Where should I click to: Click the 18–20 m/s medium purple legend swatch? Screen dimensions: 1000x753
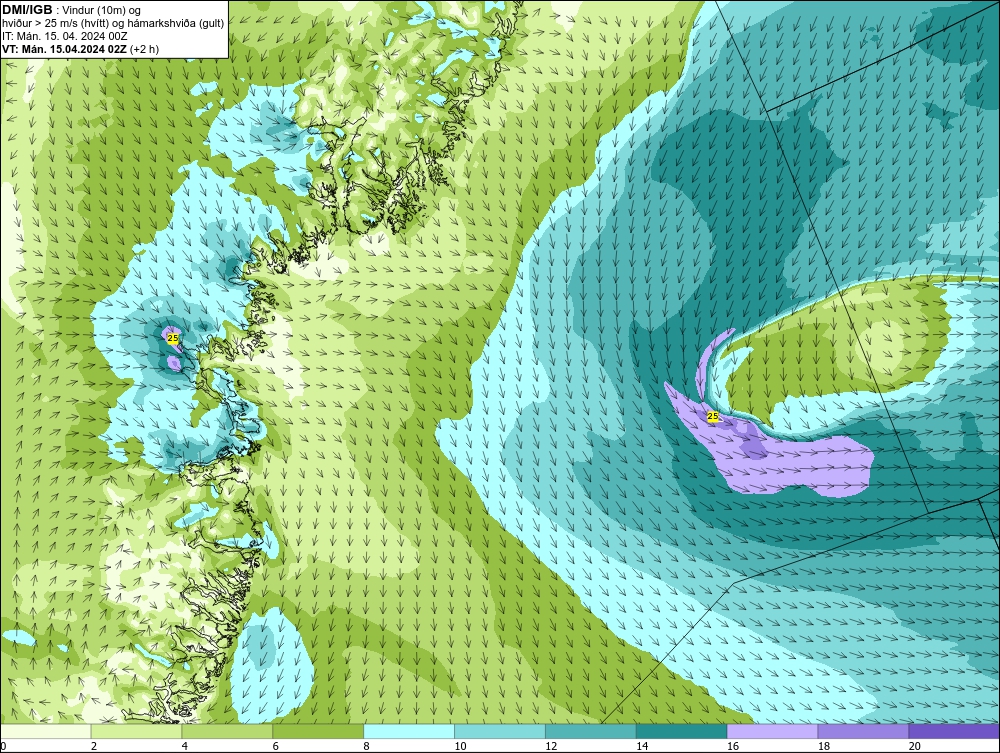[x=864, y=731]
